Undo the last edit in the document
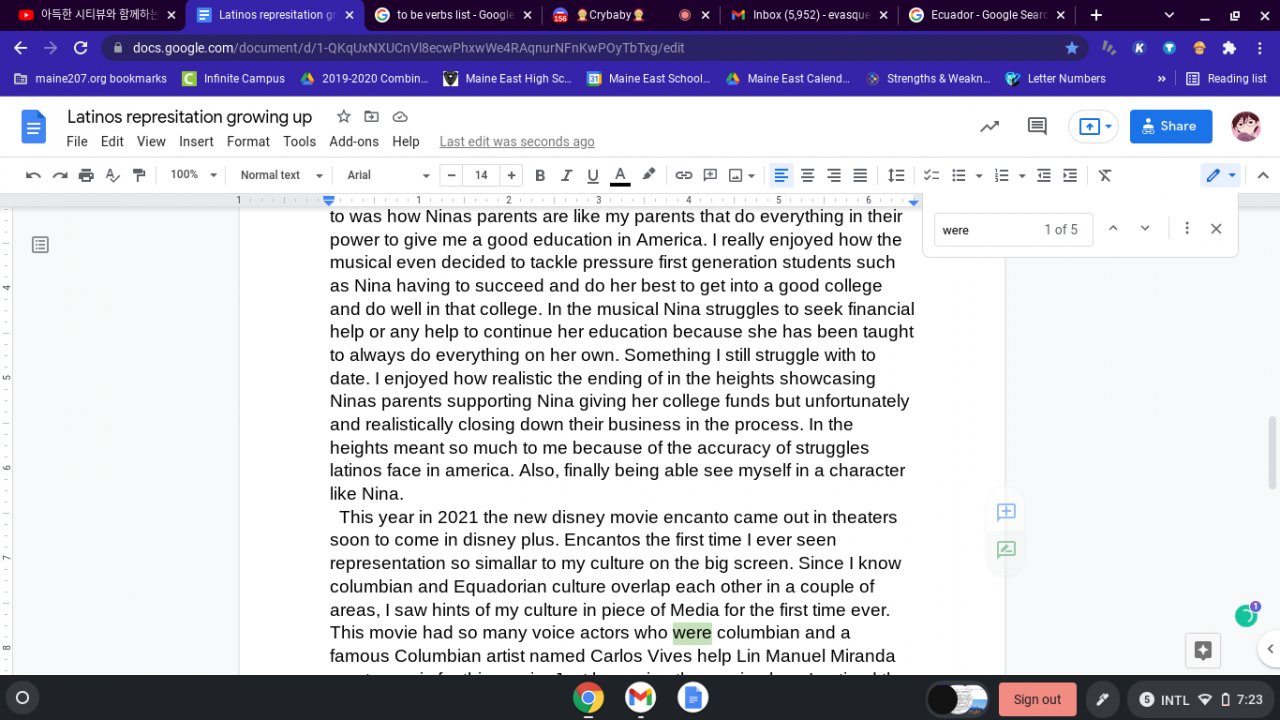This screenshot has height=720, width=1280. pos(33,175)
